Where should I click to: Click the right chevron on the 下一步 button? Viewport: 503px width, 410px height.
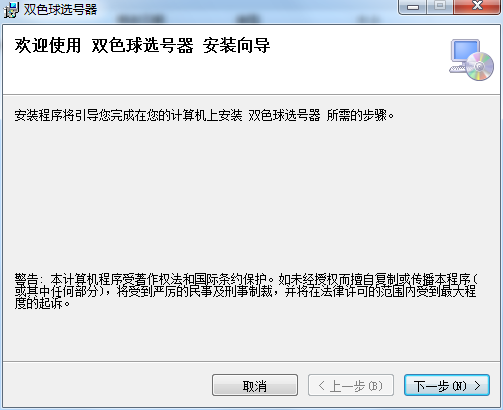click(477, 386)
